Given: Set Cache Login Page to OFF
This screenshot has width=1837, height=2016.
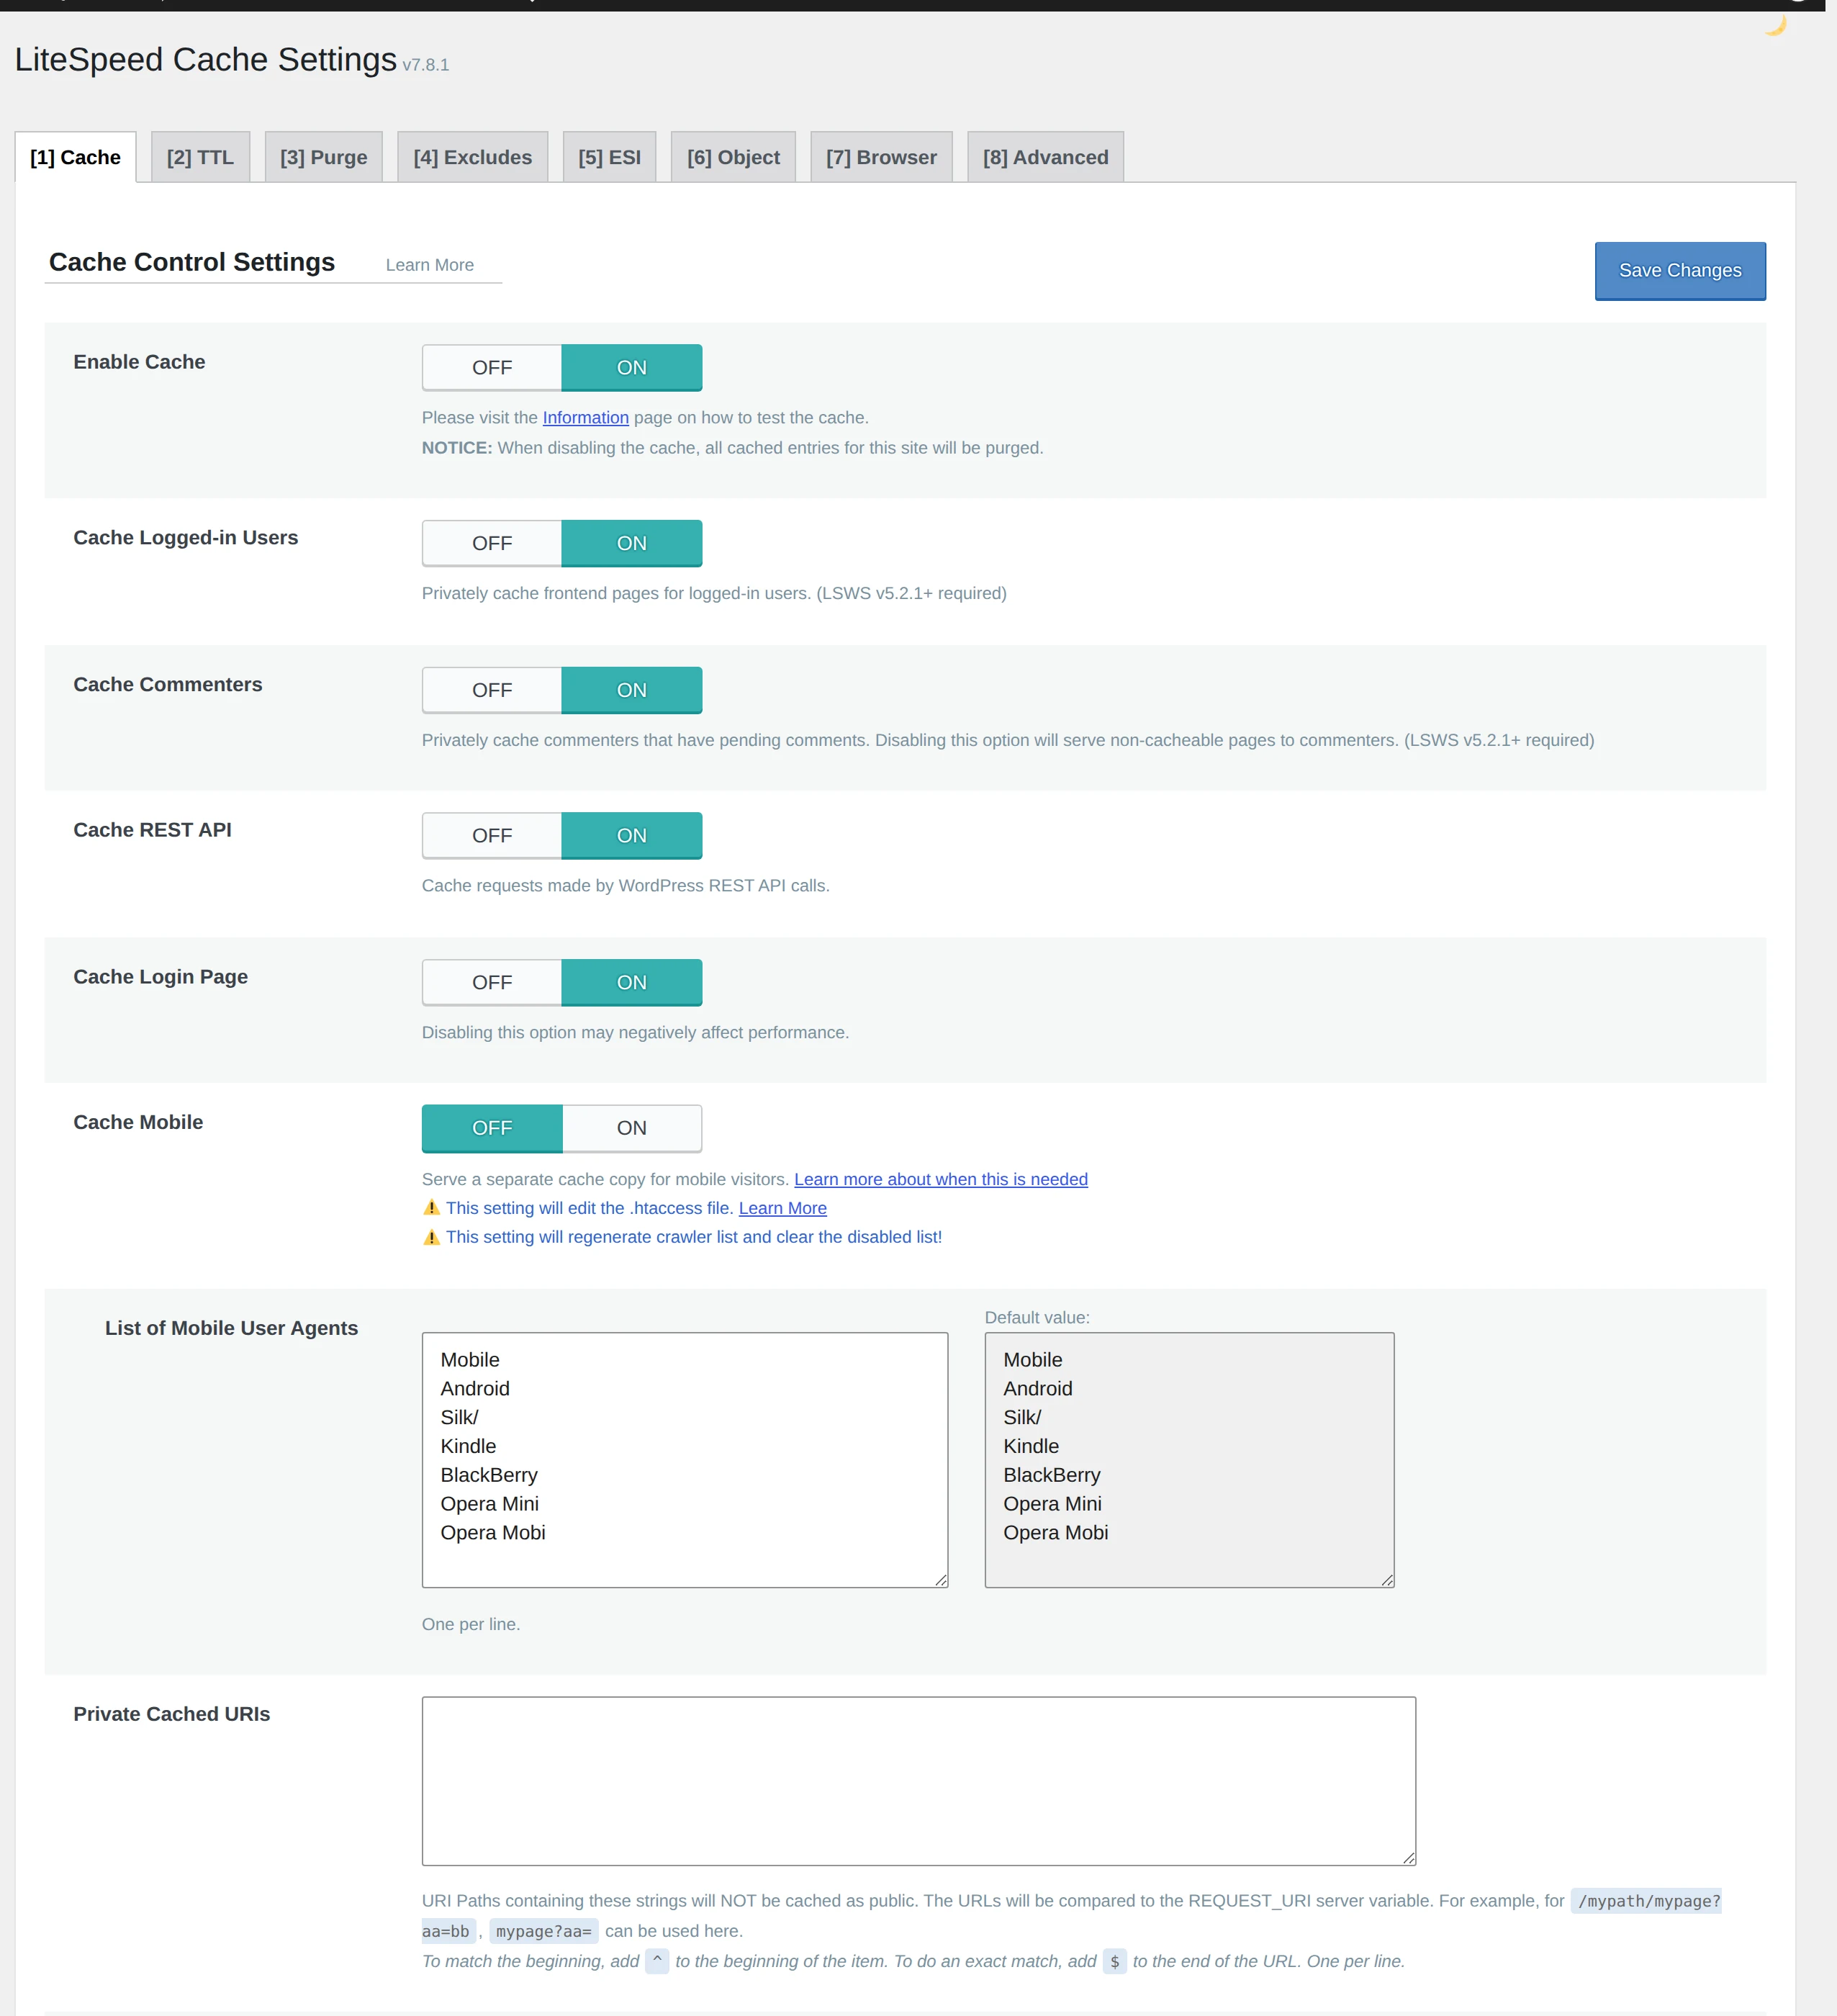Looking at the screenshot, I should click(492, 982).
